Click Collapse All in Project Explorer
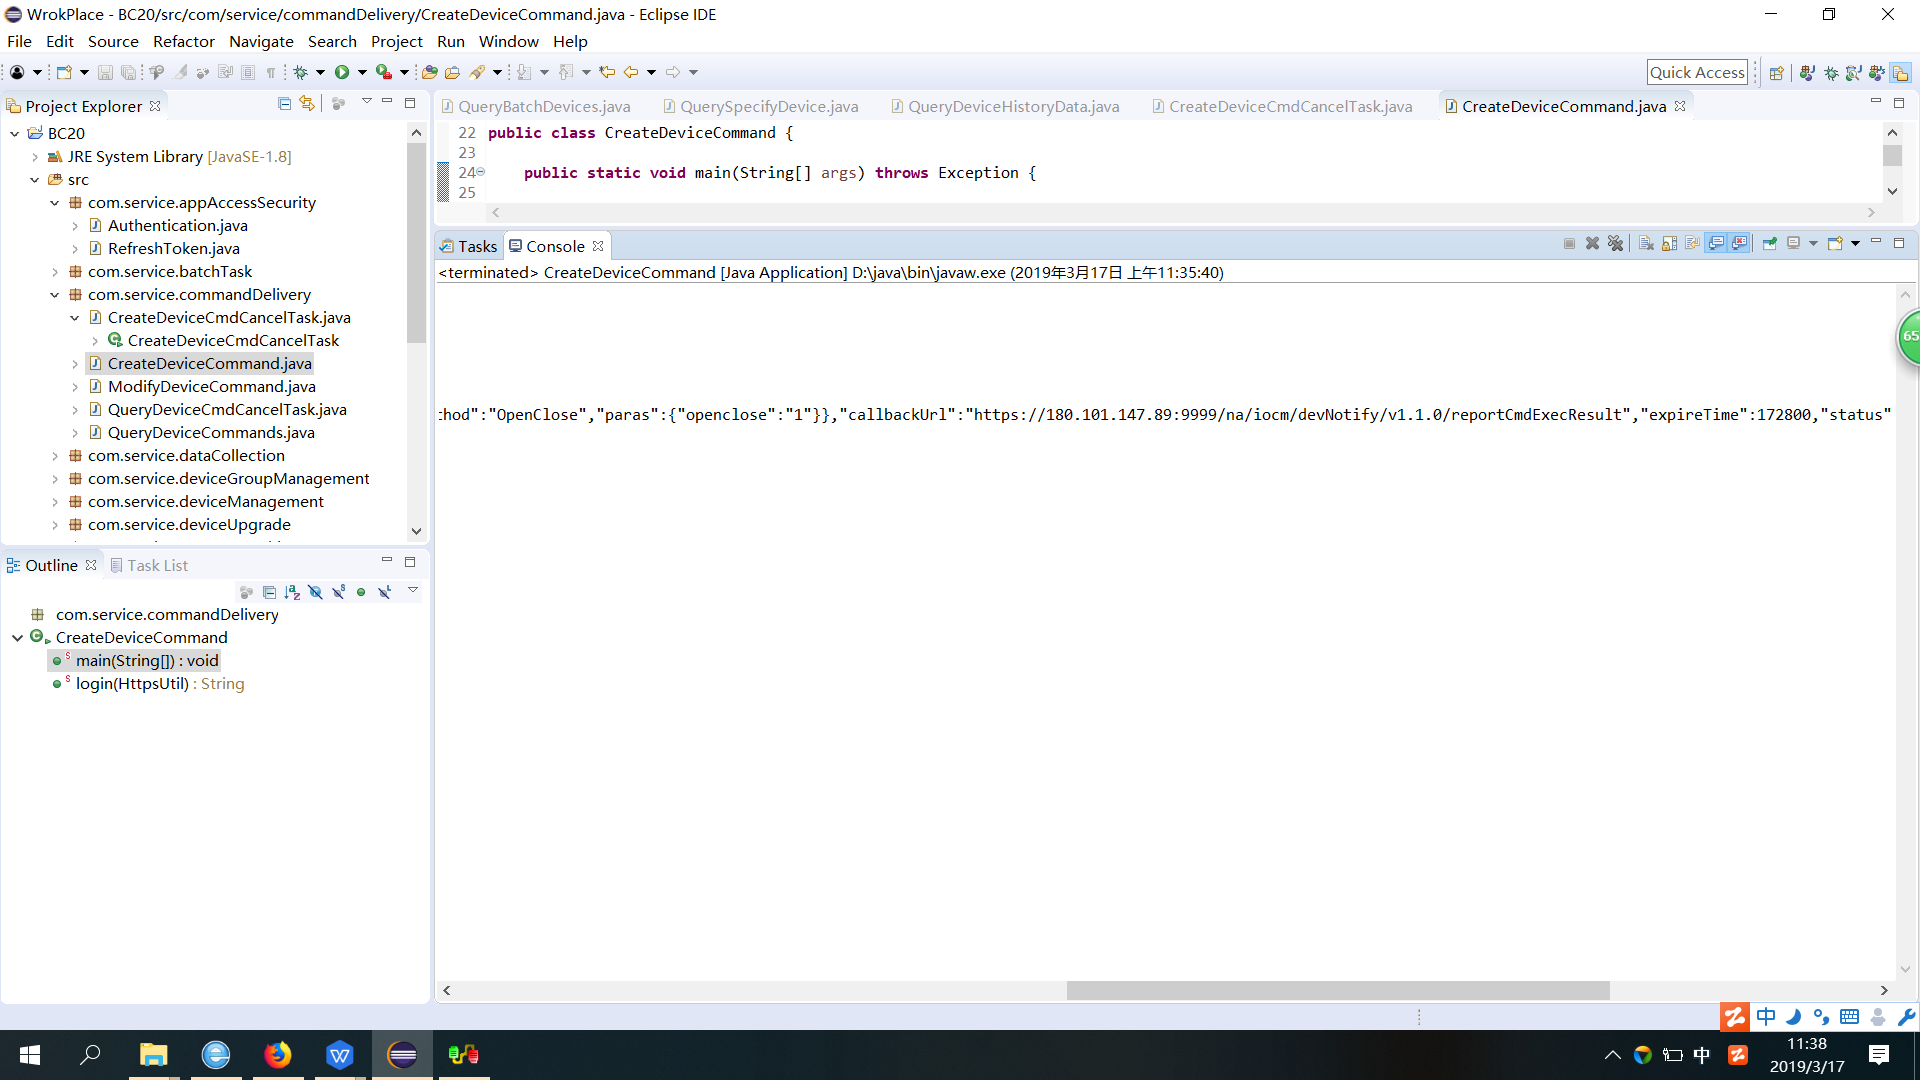Image resolution: width=1920 pixels, height=1080 pixels. coord(284,104)
